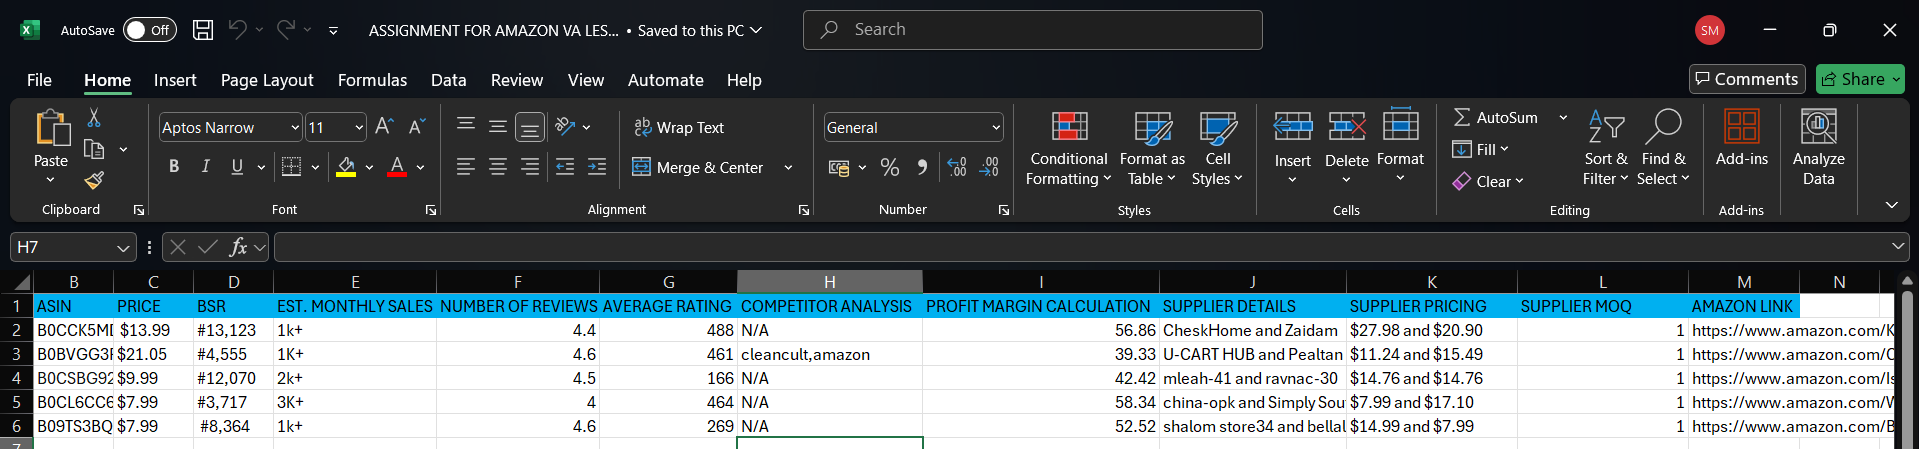
Task: Open Format as Table gallery
Action: tap(1152, 148)
